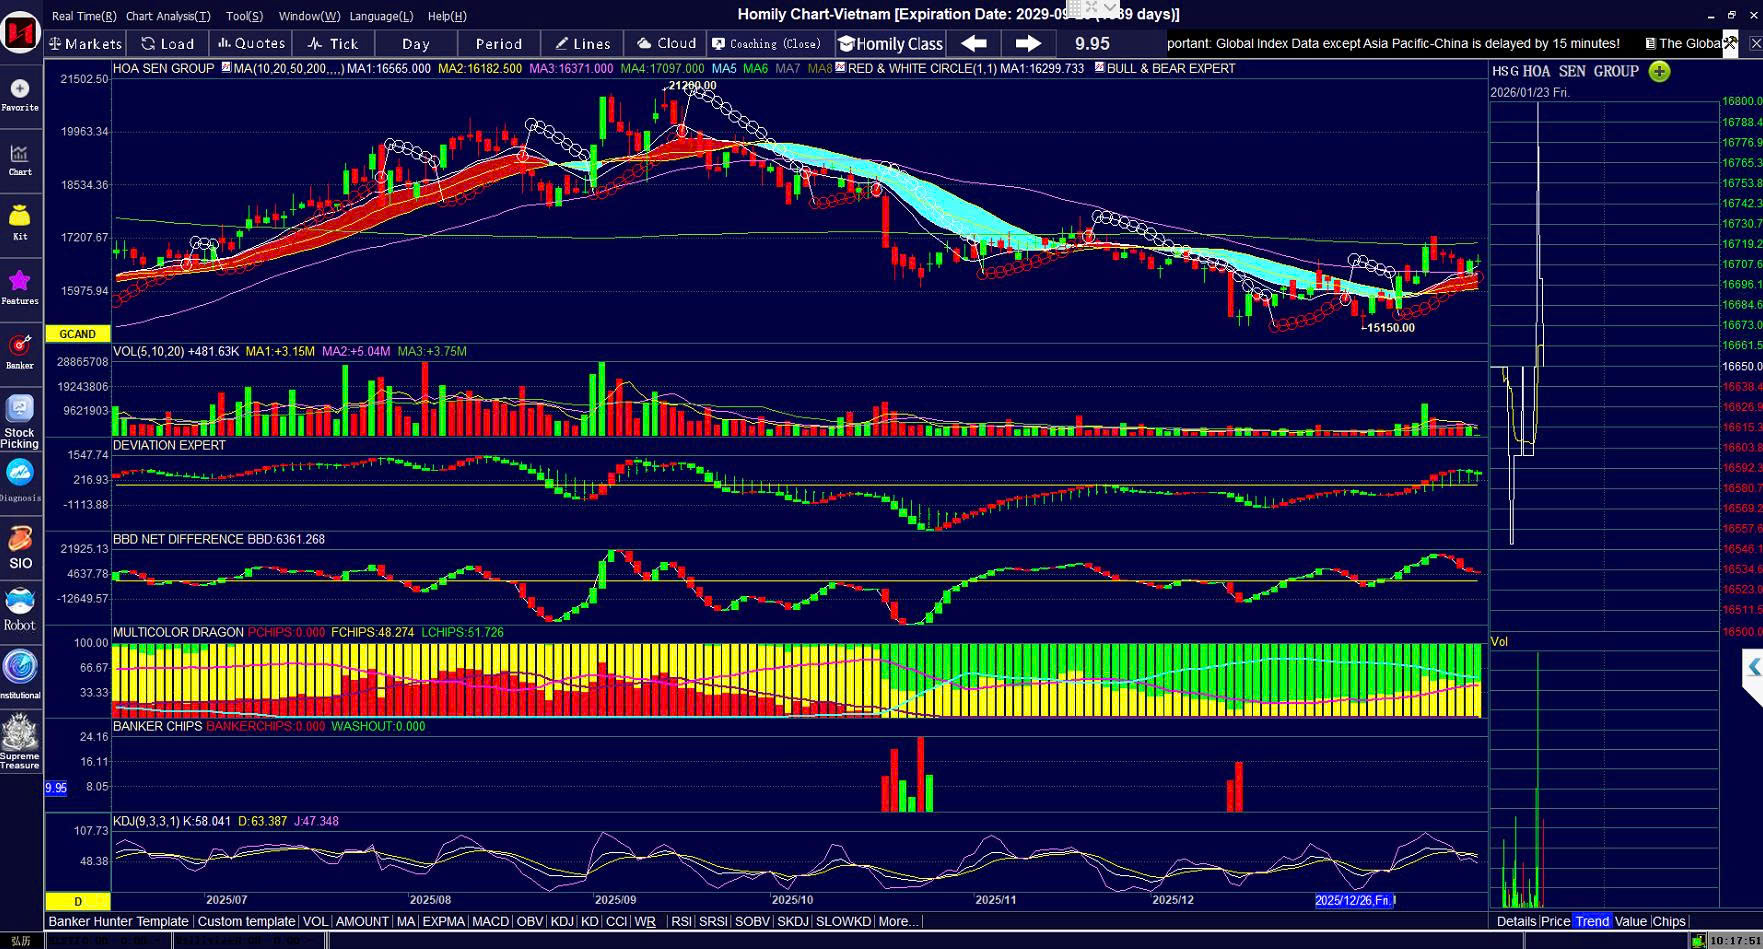Toggle the Cloud overlay button

pyautogui.click(x=666, y=43)
